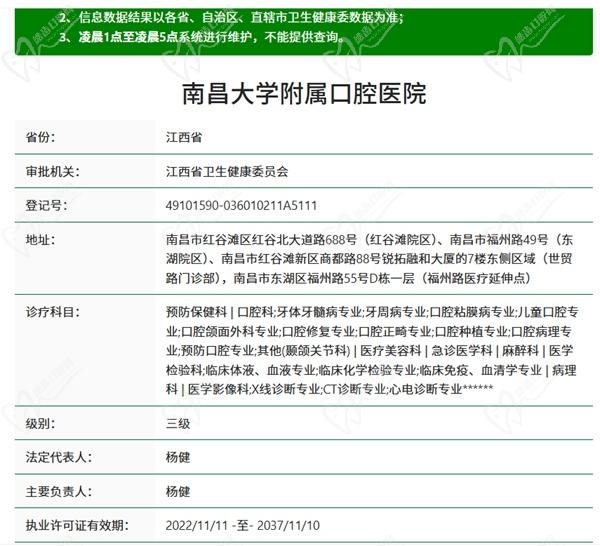Select 杨健 in 法定代表人 row
Screen dimensions: 600x546
[178, 457]
